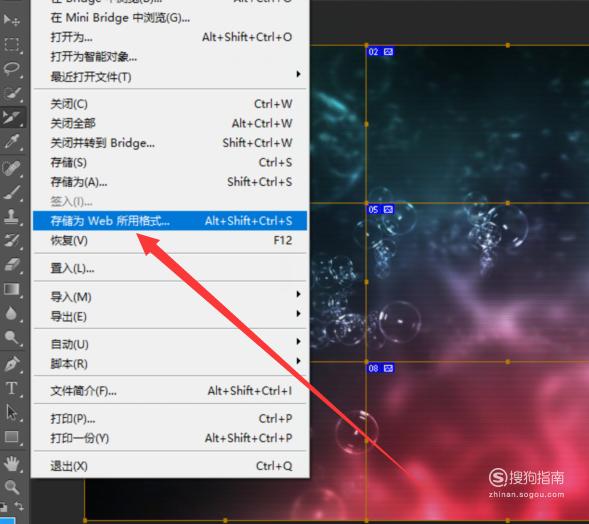The image size is (589, 524).
Task: Select the Slice tool
Action: [11, 117]
